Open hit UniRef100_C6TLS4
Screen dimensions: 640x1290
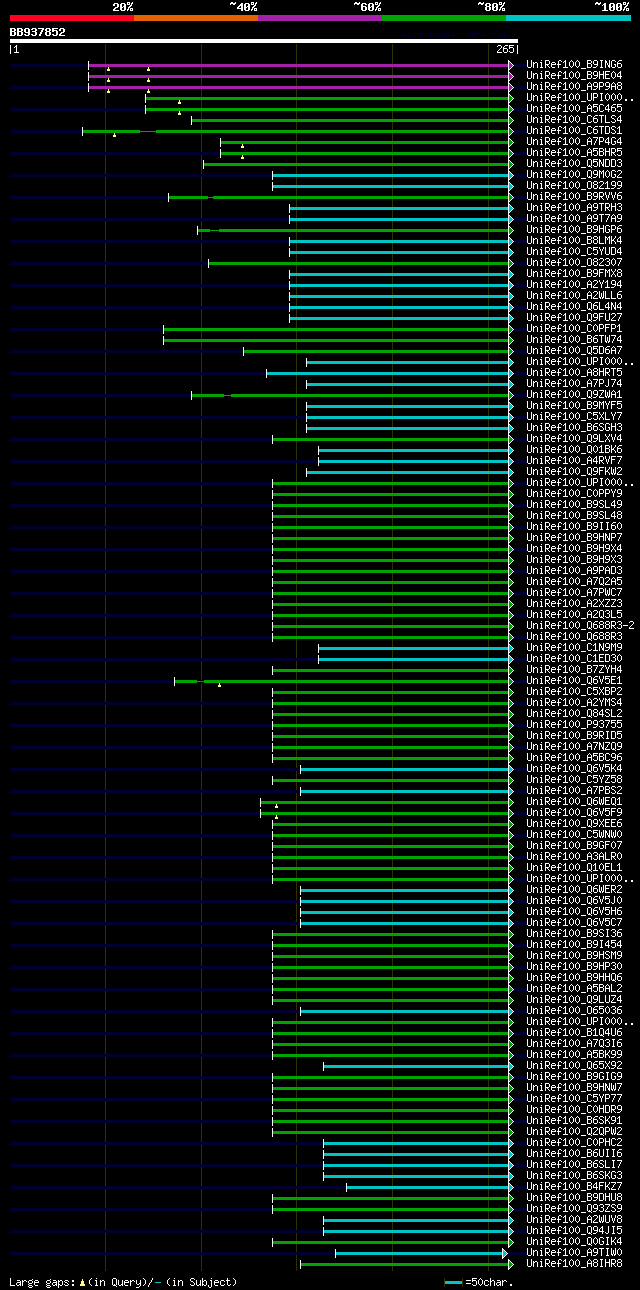point(574,120)
